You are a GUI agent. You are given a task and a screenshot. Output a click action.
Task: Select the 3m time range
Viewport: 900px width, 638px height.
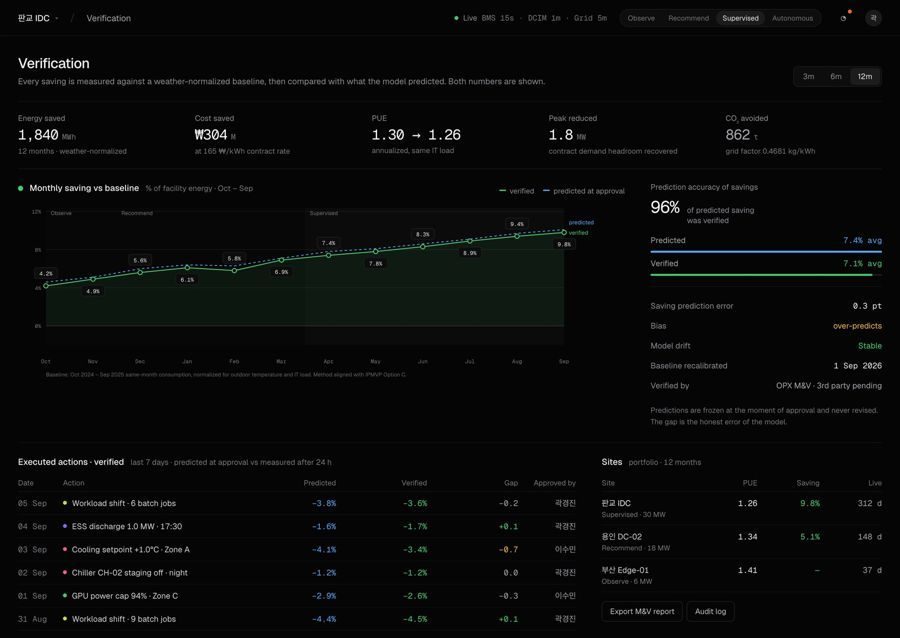[x=808, y=76]
